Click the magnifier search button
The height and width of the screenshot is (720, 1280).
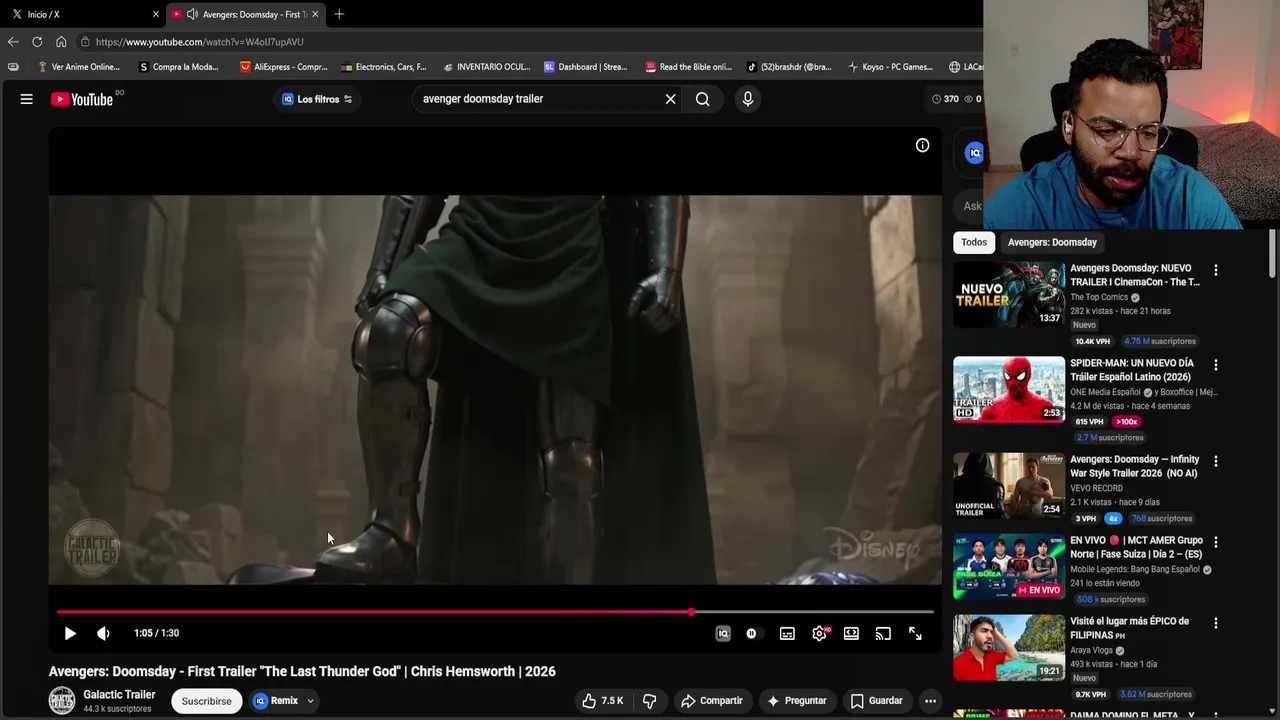(703, 99)
